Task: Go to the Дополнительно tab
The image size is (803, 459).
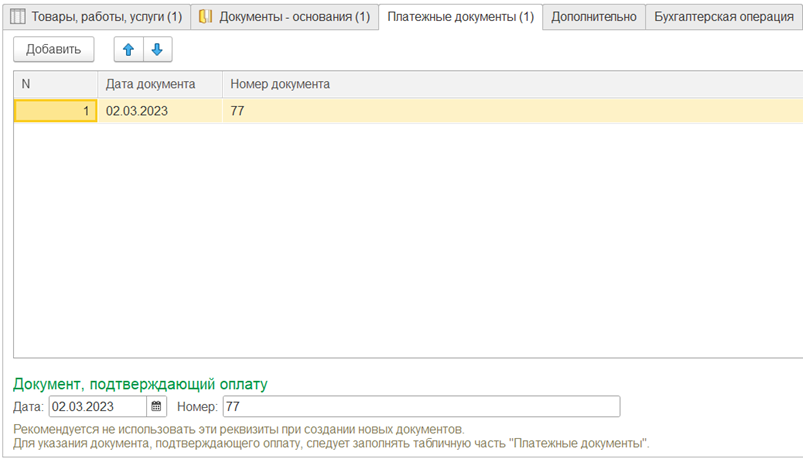Action: (594, 16)
